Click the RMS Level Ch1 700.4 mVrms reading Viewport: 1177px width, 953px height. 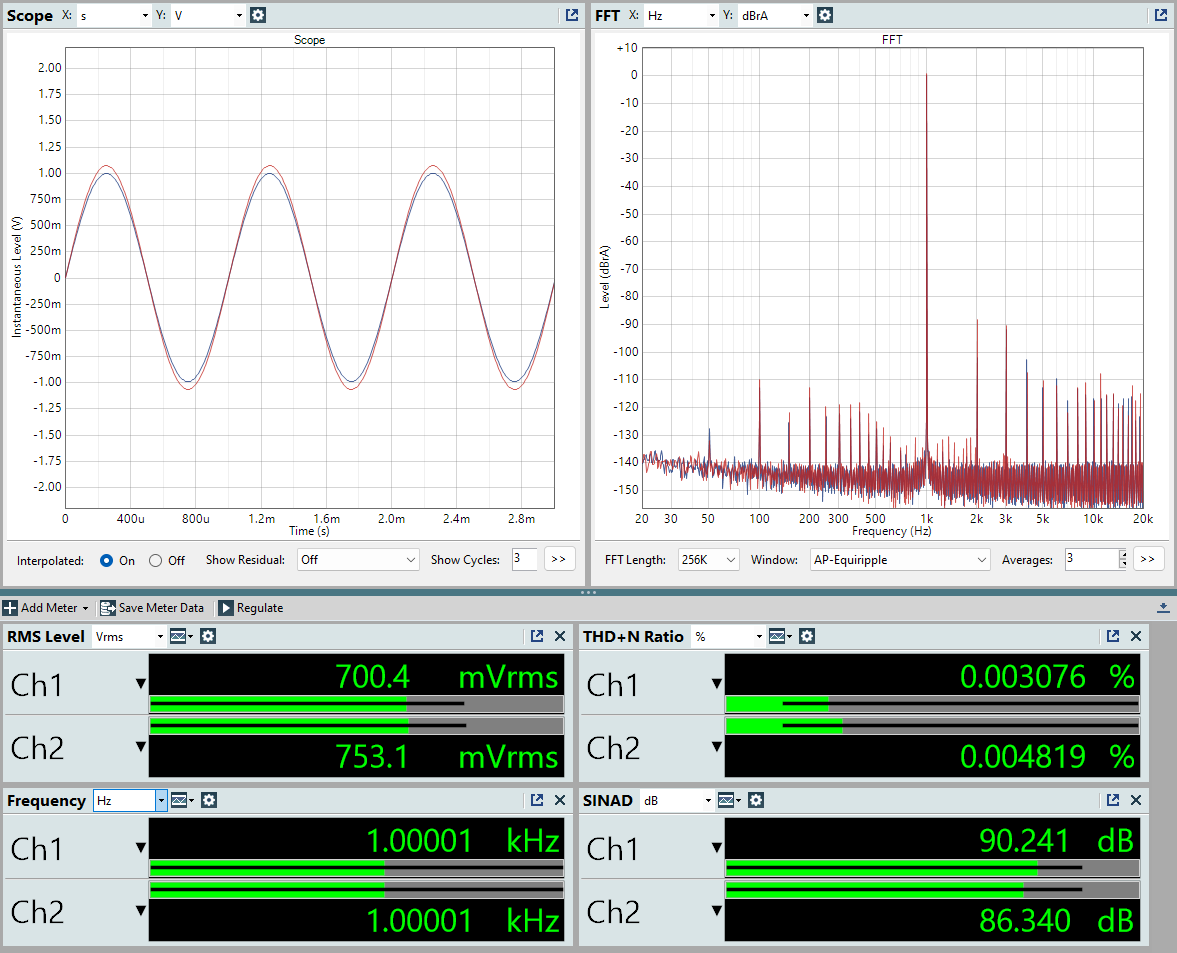point(447,677)
